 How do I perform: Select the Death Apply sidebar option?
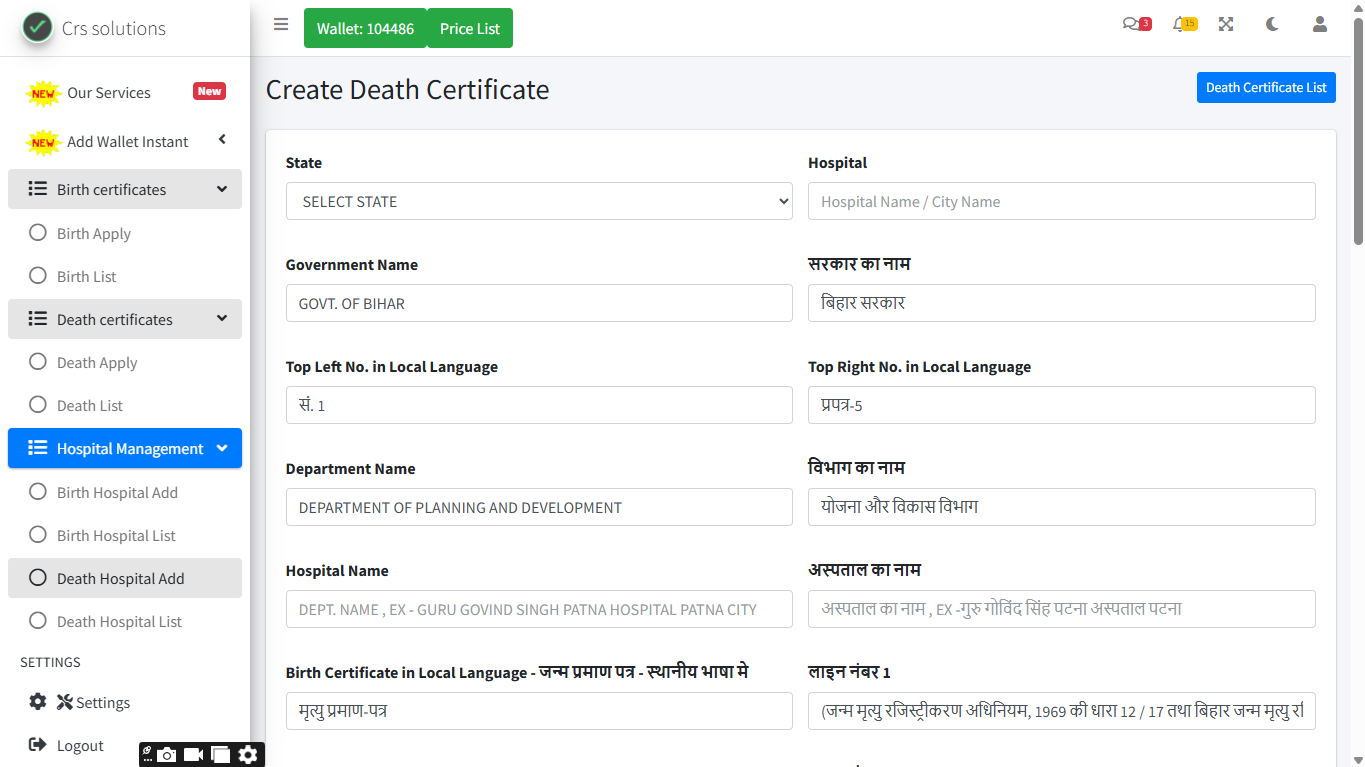pyautogui.click(x=96, y=363)
